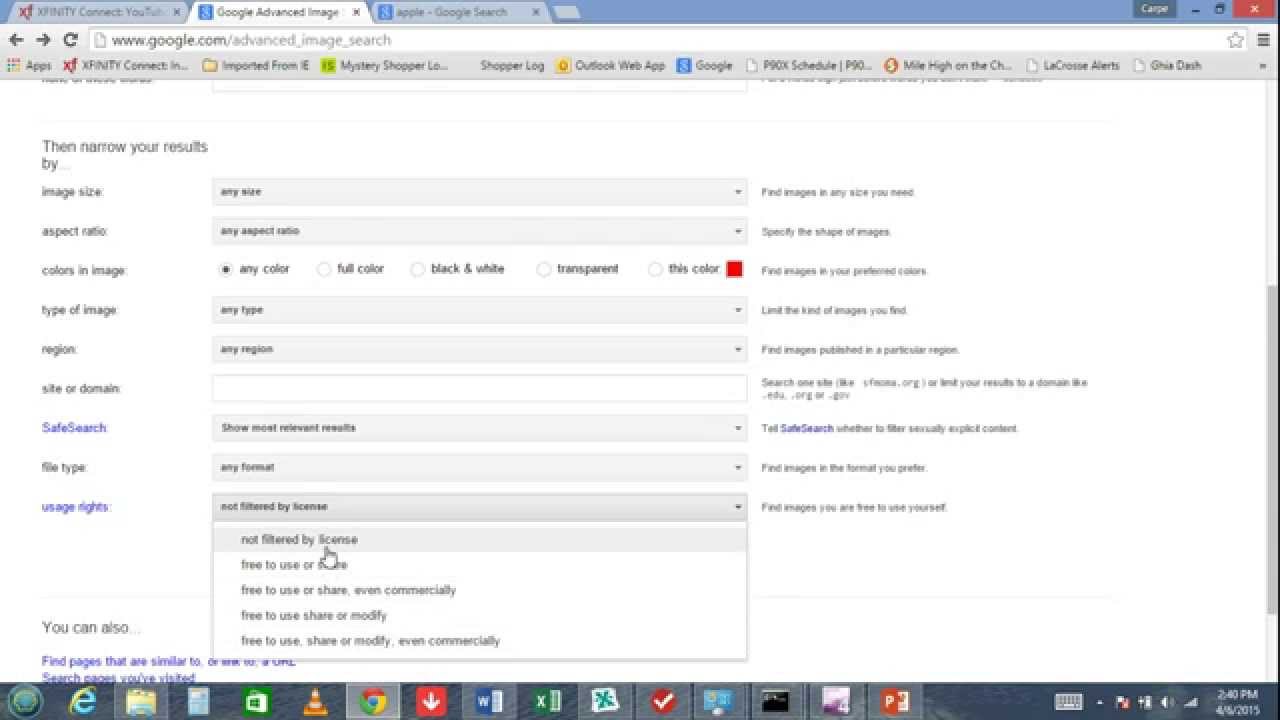Launch VLC media player from taskbar
Viewport: 1280px width, 720px height.
(x=315, y=702)
